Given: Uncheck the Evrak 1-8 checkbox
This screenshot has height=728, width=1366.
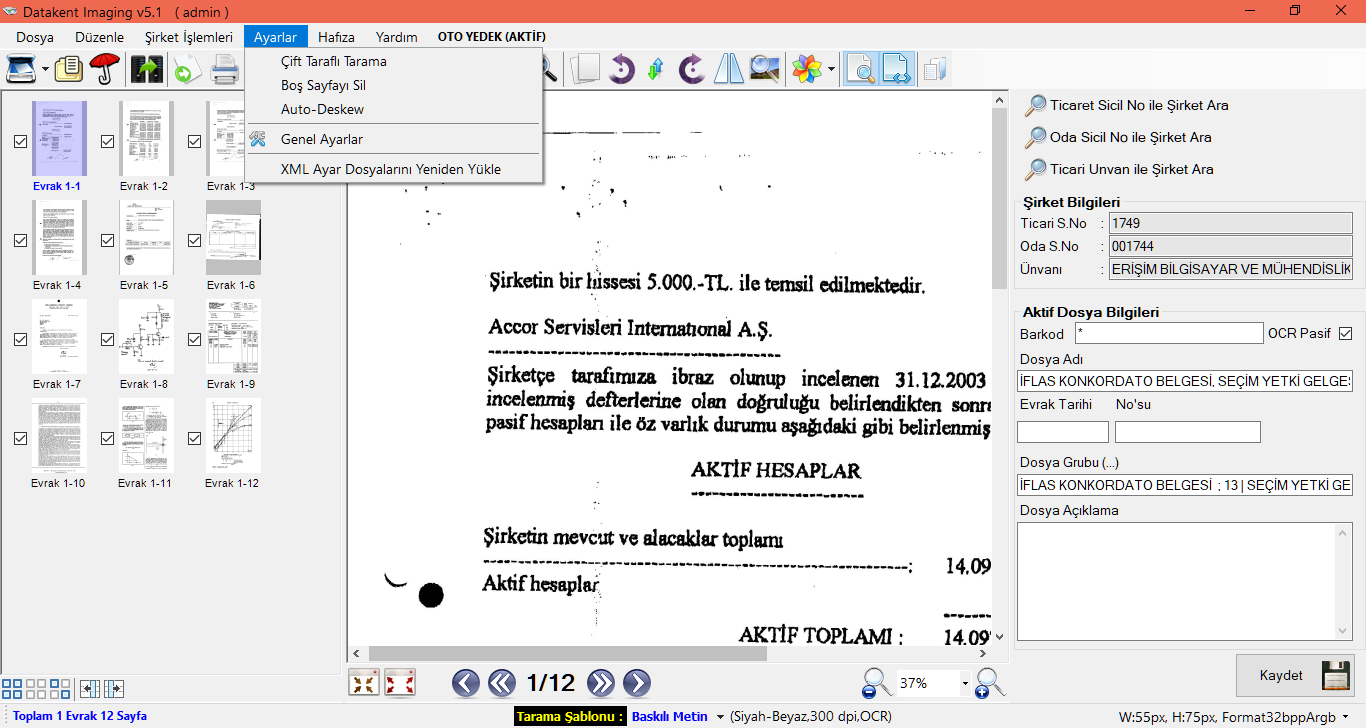Looking at the screenshot, I should [x=108, y=340].
